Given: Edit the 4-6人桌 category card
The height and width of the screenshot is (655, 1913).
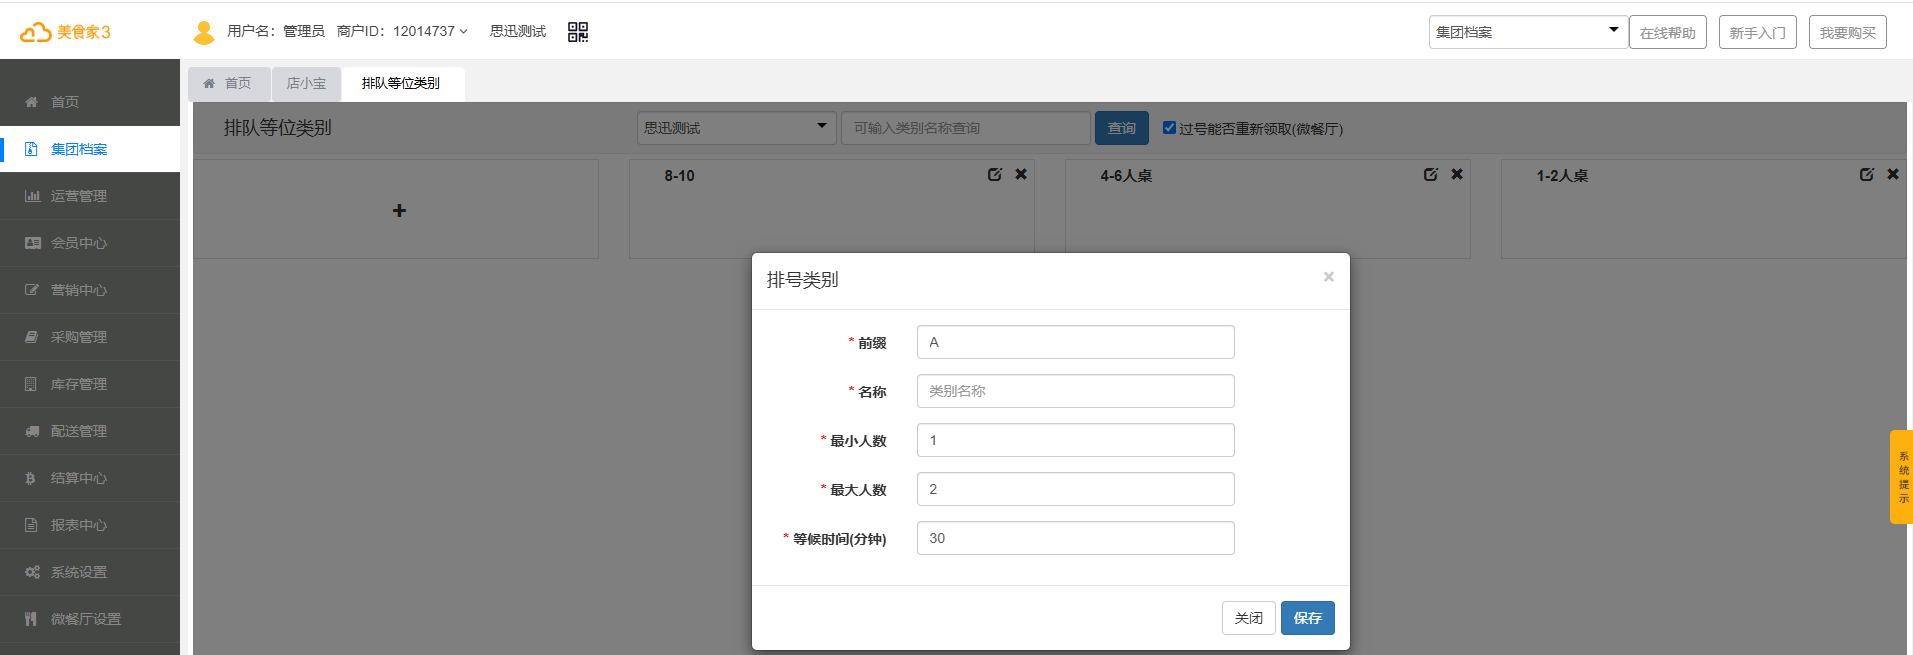Looking at the screenshot, I should click(1430, 174).
